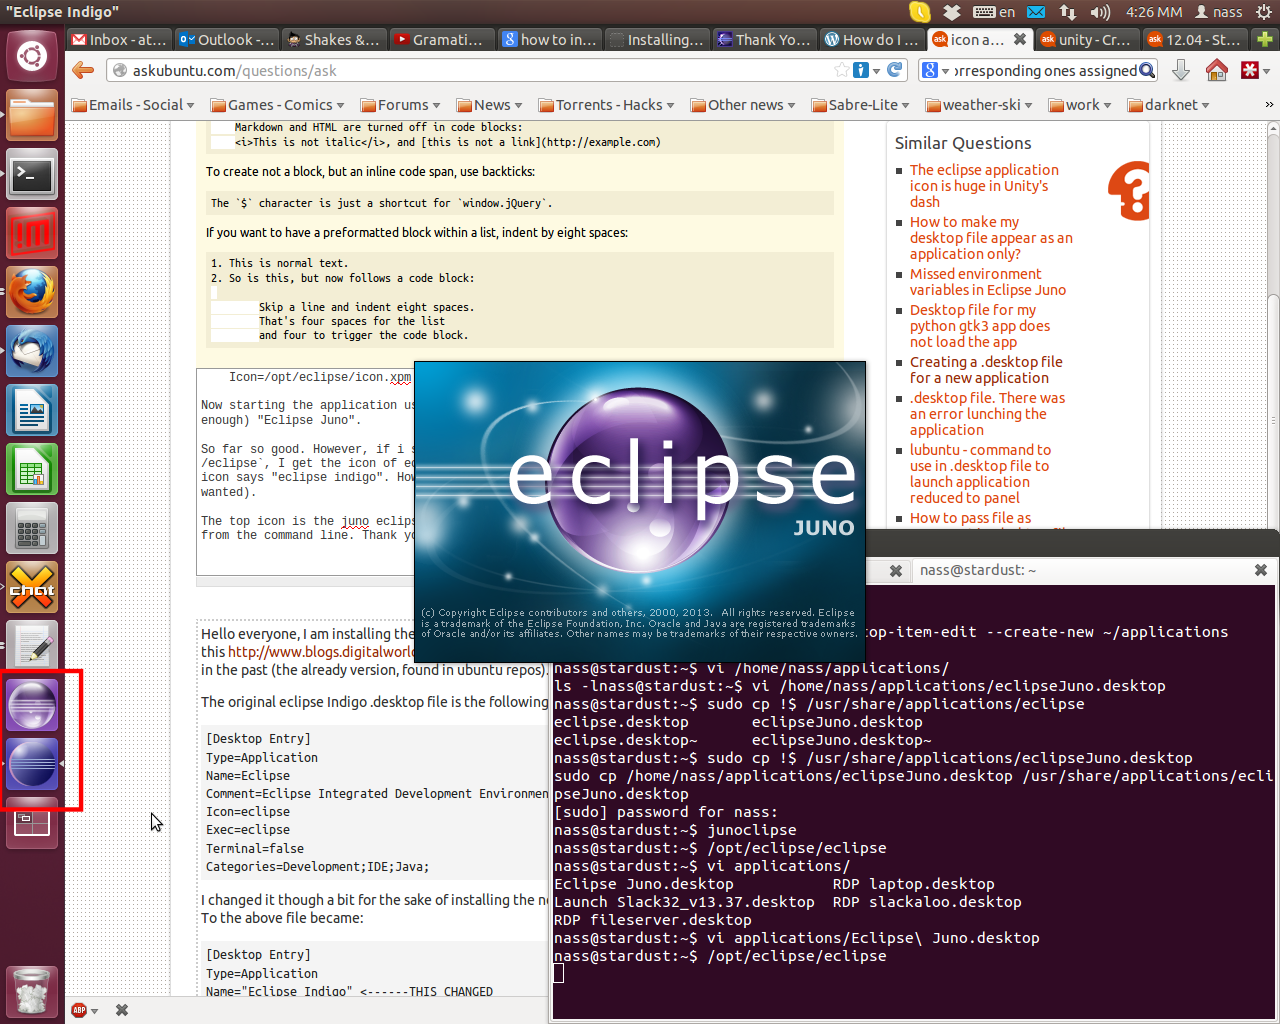Open LibreOffice Calc from the launcher
This screenshot has height=1024, width=1280.
click(32, 469)
